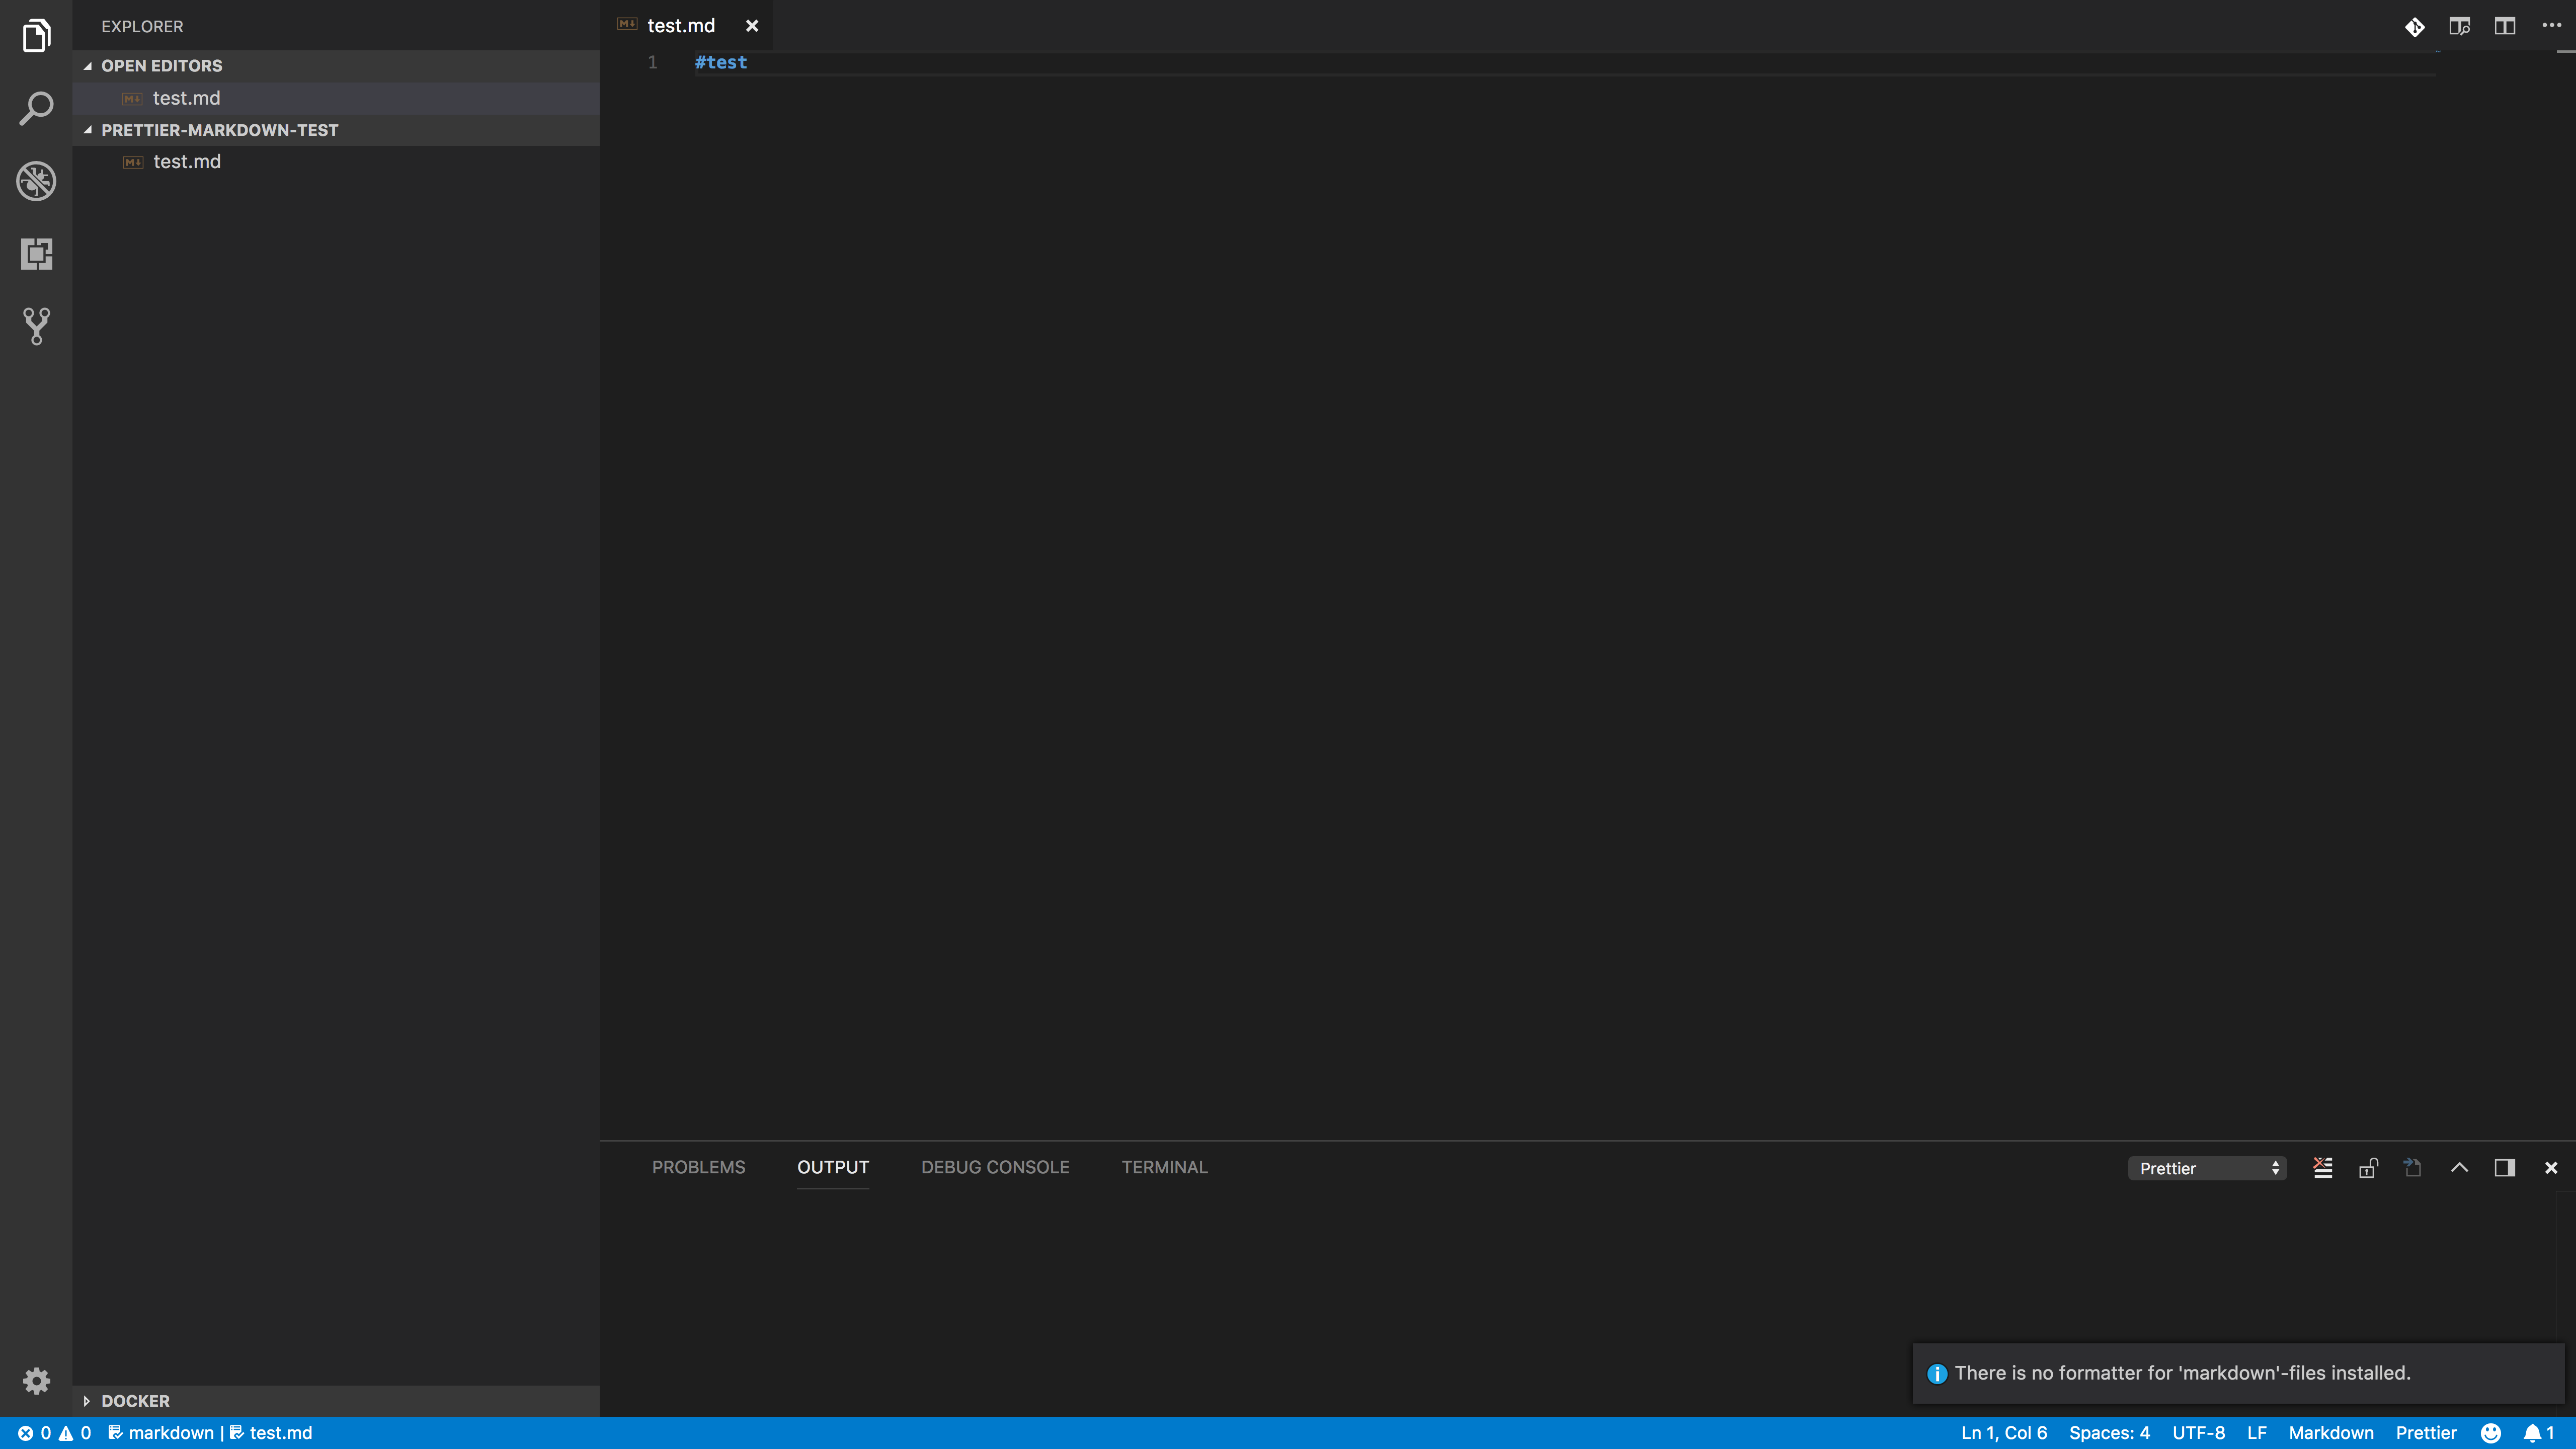Image resolution: width=2576 pixels, height=1449 pixels.
Task: Change Spaces: 4 indentation in status bar
Action: (x=2110, y=1432)
